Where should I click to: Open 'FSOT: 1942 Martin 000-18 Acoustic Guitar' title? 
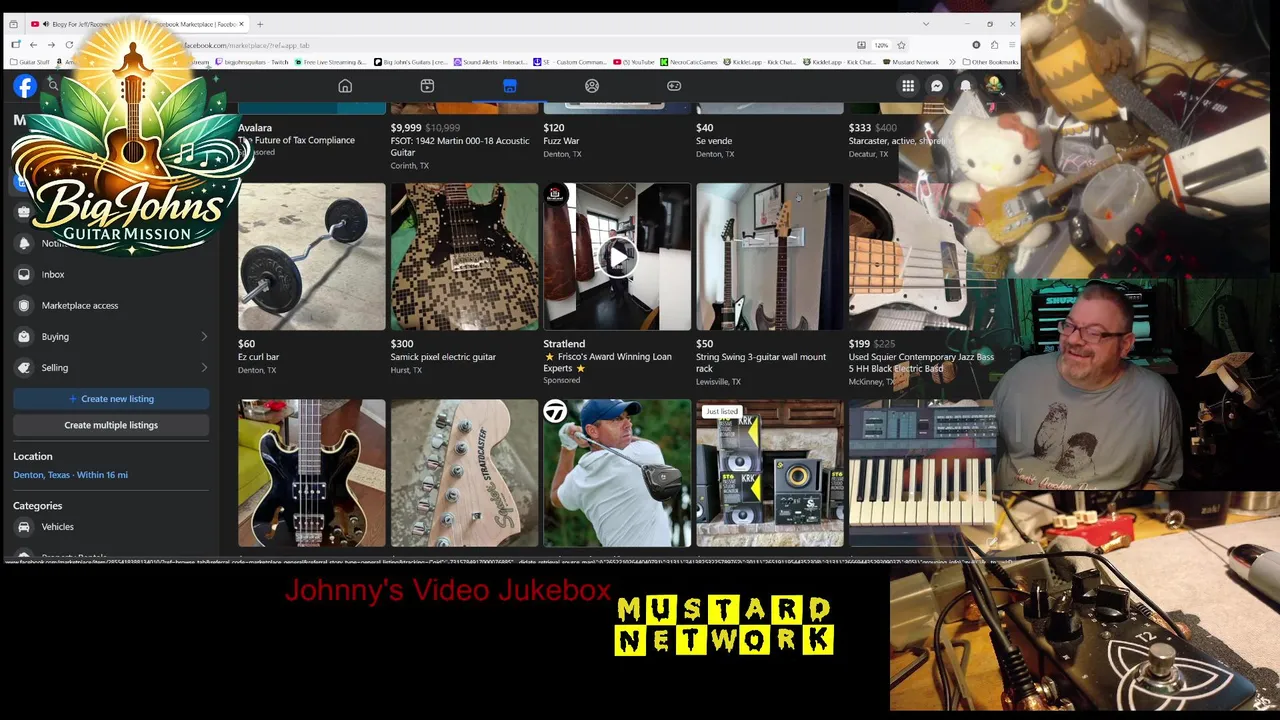click(460, 146)
